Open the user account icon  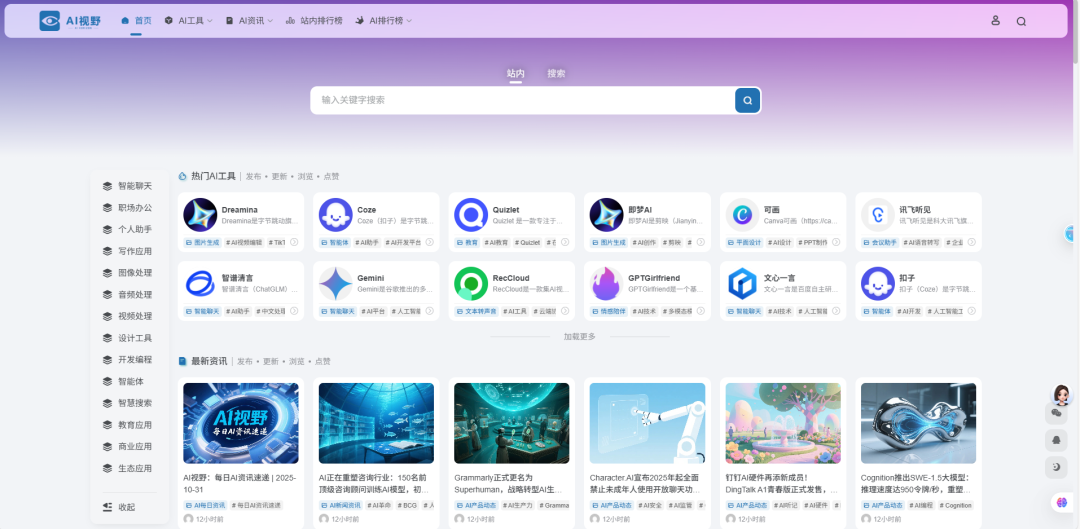tap(995, 21)
